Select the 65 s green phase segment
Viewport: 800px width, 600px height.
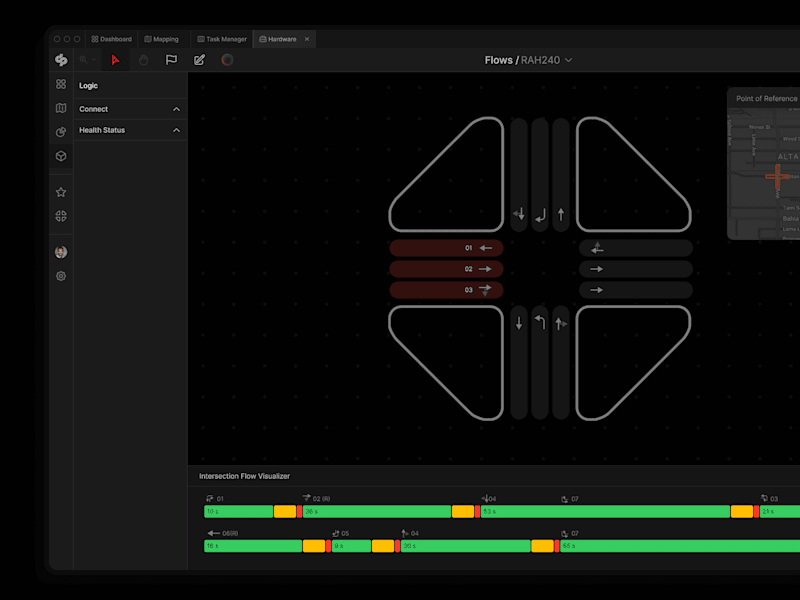680,546
